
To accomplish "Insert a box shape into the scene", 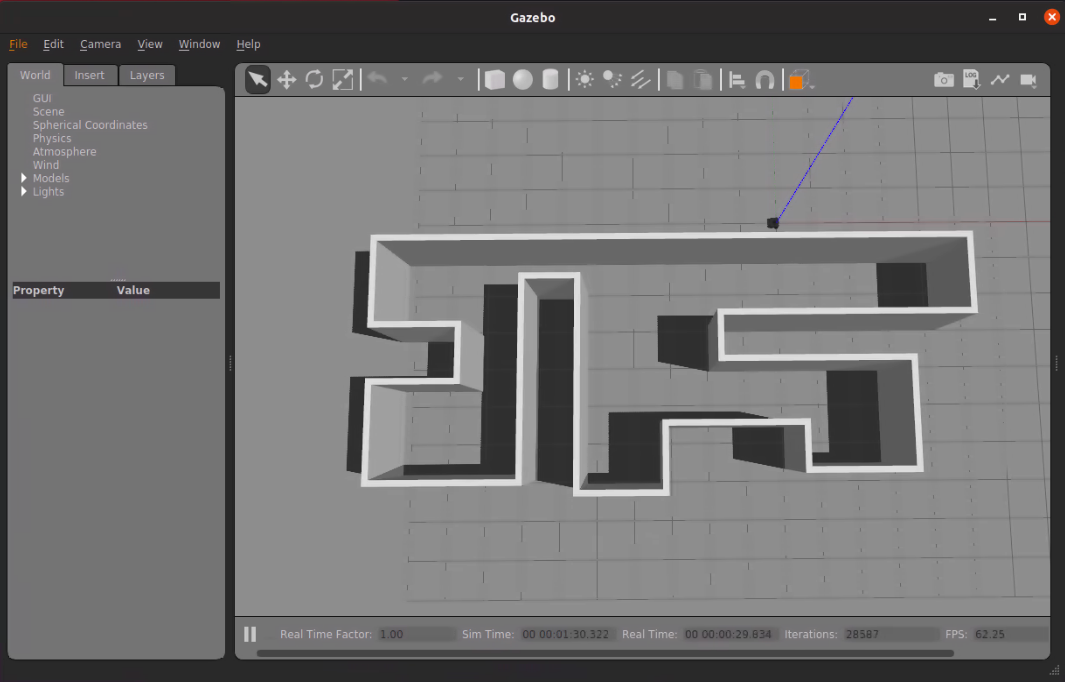I will [x=494, y=79].
